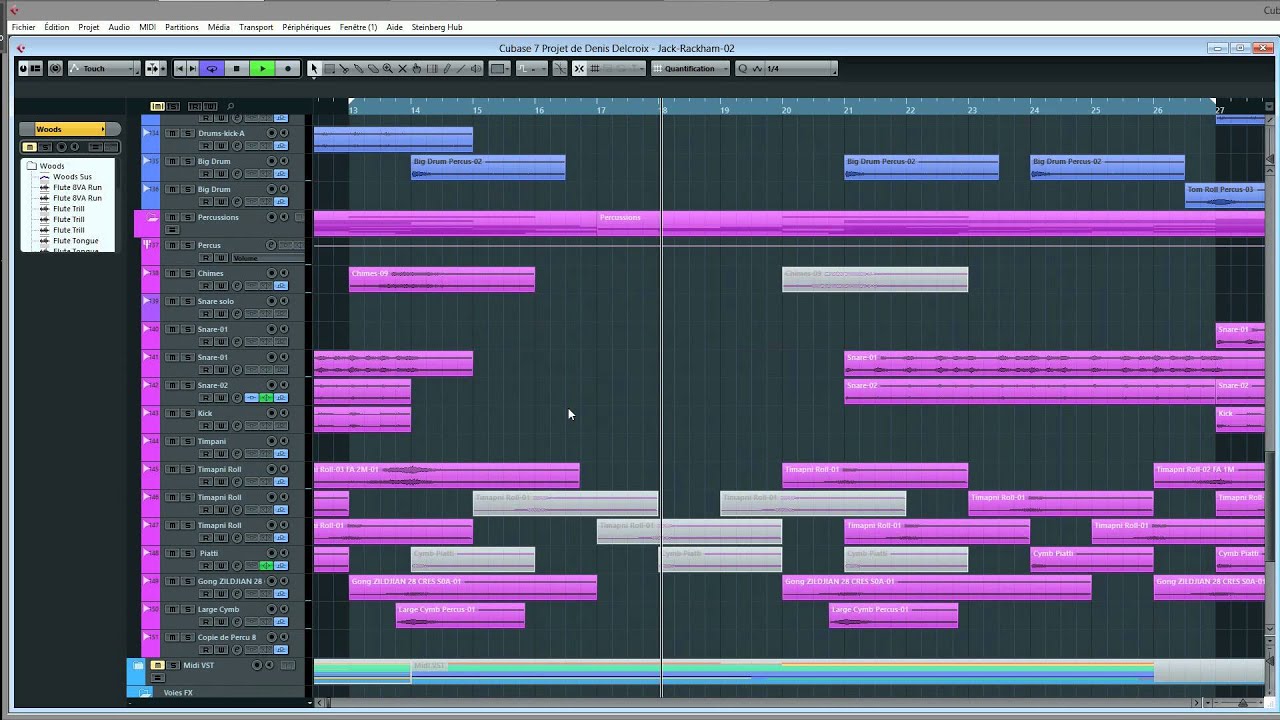Select the Draw pencil tool
Image resolution: width=1280 pixels, height=720 pixels.
coord(447,69)
